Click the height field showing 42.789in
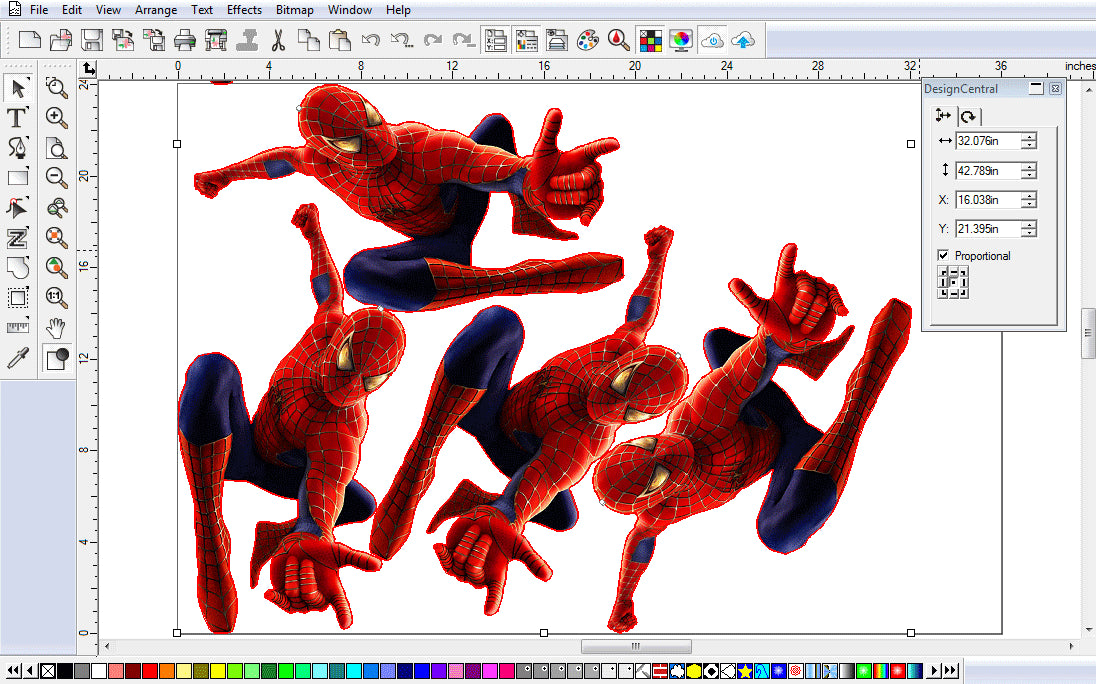 pos(988,170)
